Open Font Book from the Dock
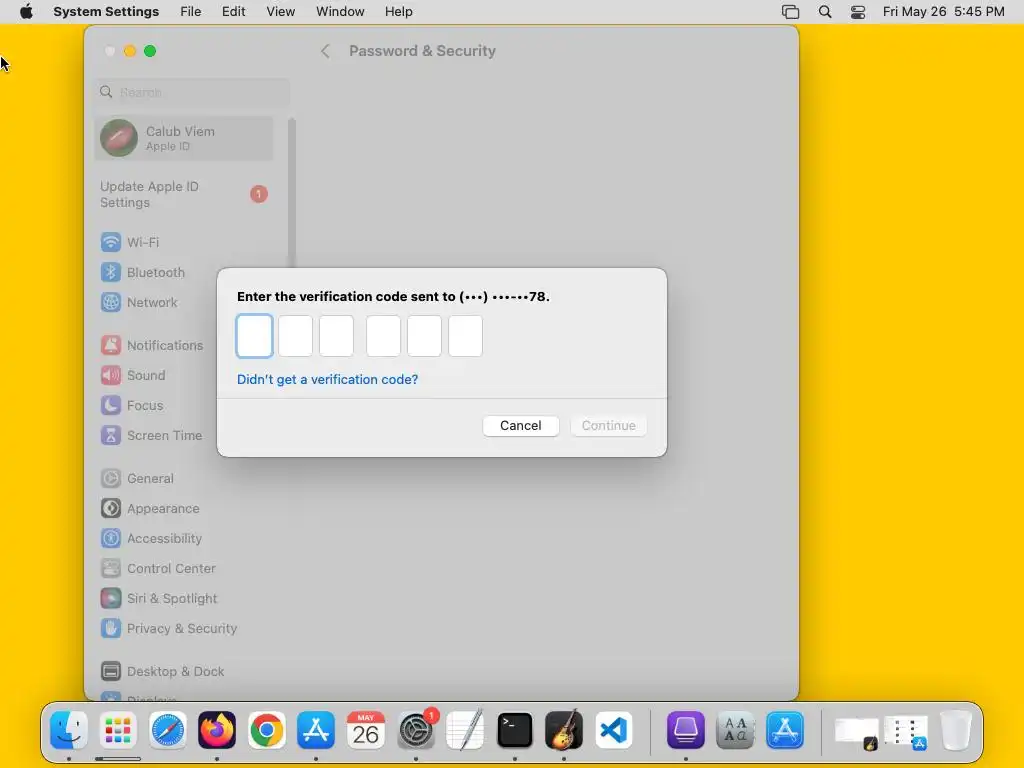 (735, 730)
